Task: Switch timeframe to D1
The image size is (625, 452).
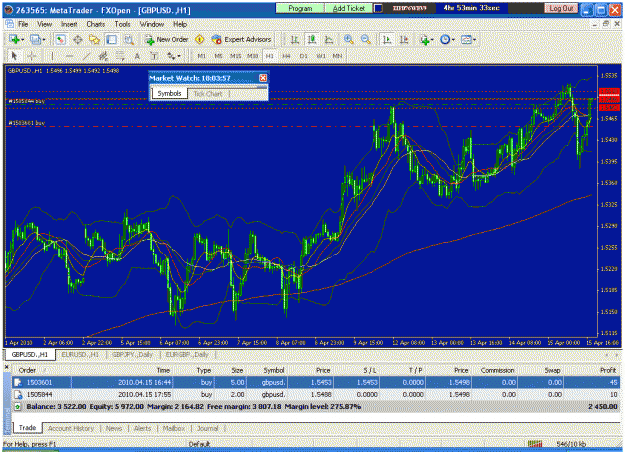Action: click(x=303, y=56)
